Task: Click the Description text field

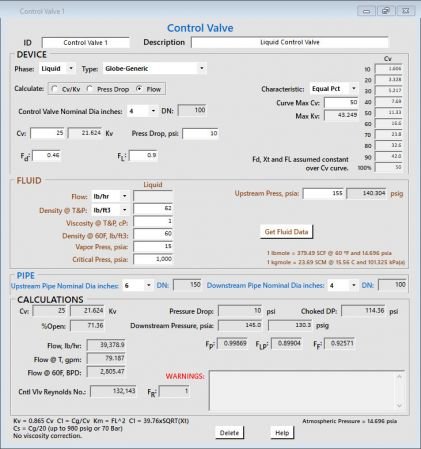Action: click(290, 42)
